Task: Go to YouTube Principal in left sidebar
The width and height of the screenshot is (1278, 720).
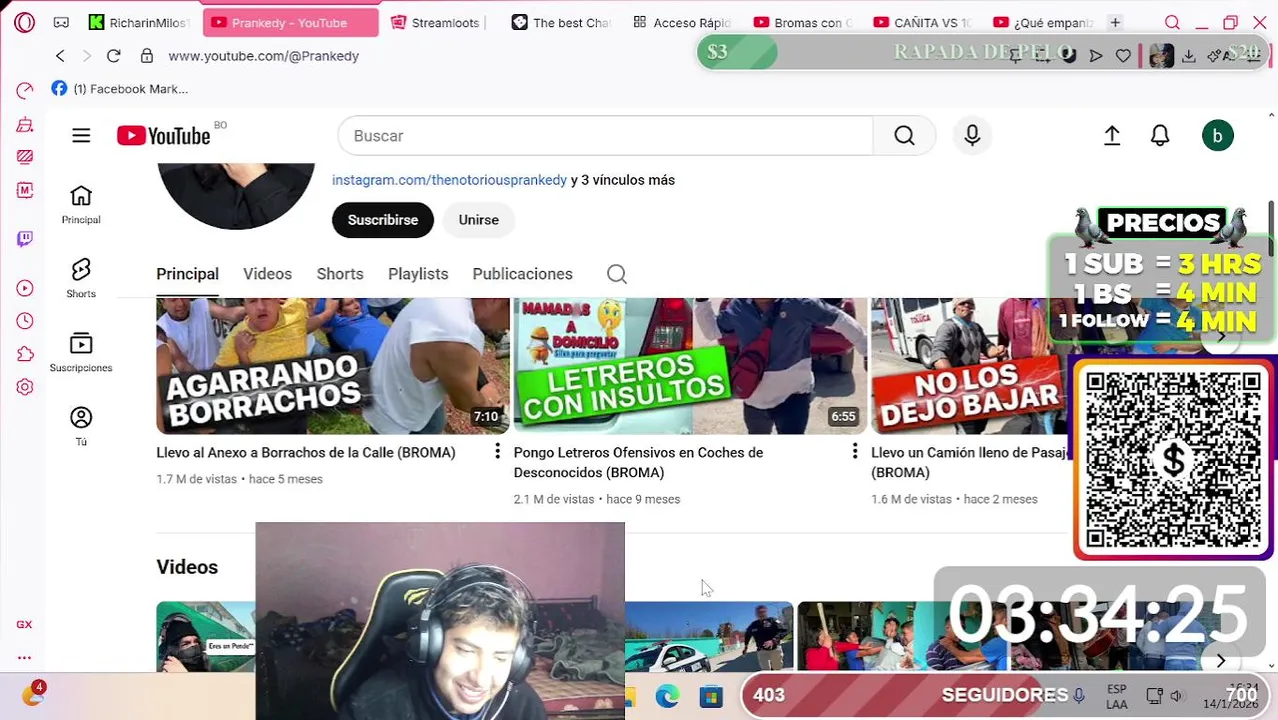Action: [x=81, y=204]
